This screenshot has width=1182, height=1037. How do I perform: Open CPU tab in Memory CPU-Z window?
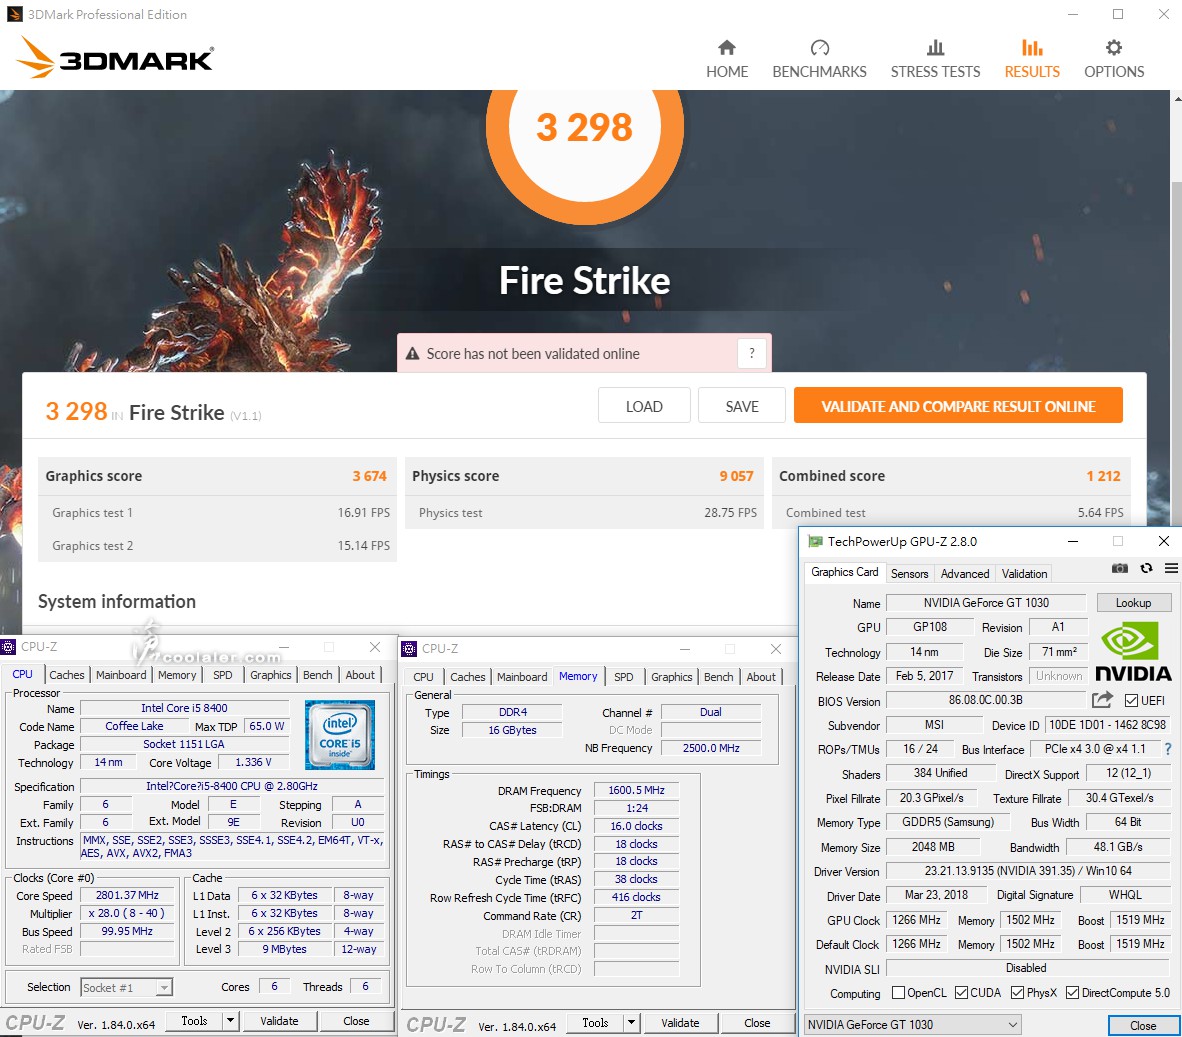point(424,677)
